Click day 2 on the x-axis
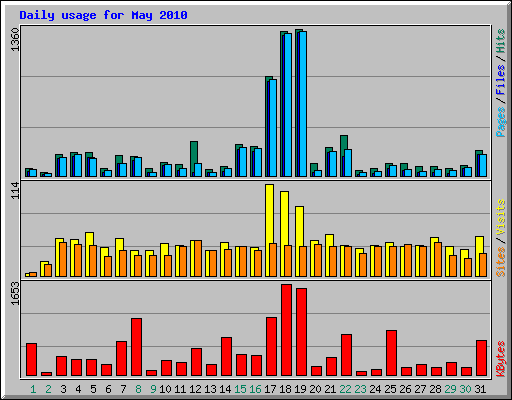 48,389
